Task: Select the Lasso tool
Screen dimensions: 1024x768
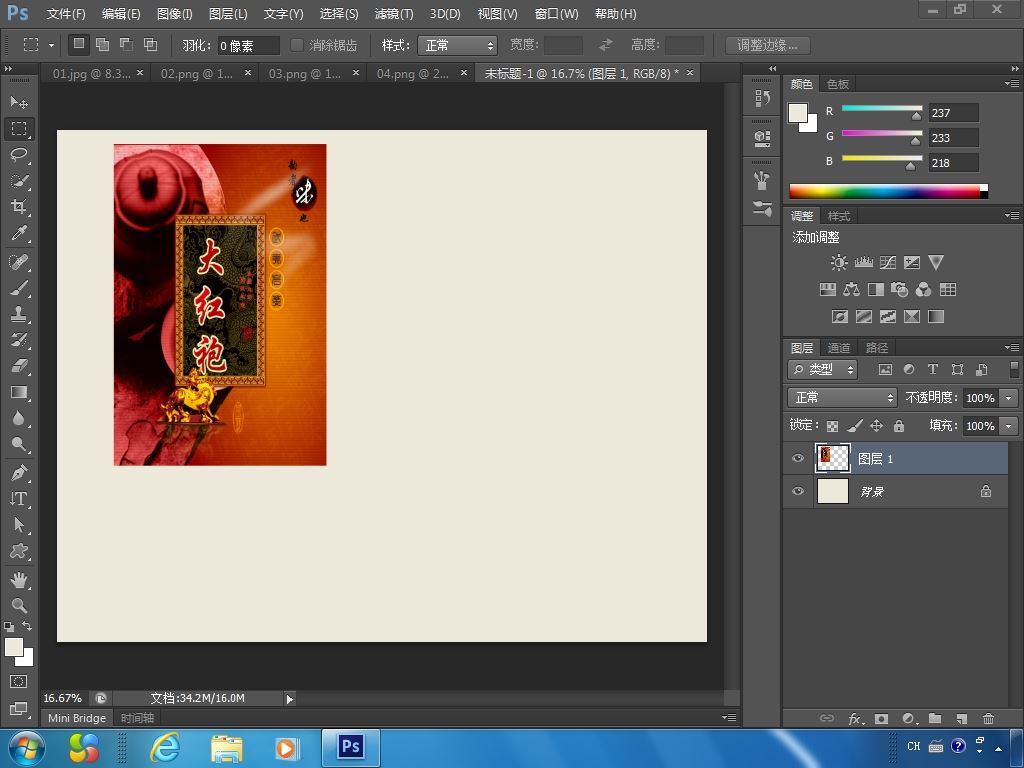Action: 19,155
